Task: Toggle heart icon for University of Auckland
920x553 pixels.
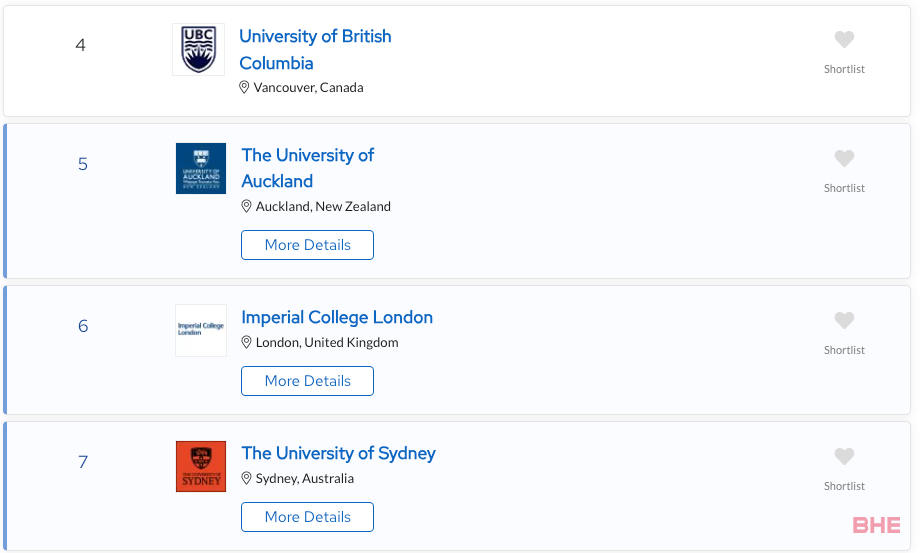Action: tap(844, 158)
